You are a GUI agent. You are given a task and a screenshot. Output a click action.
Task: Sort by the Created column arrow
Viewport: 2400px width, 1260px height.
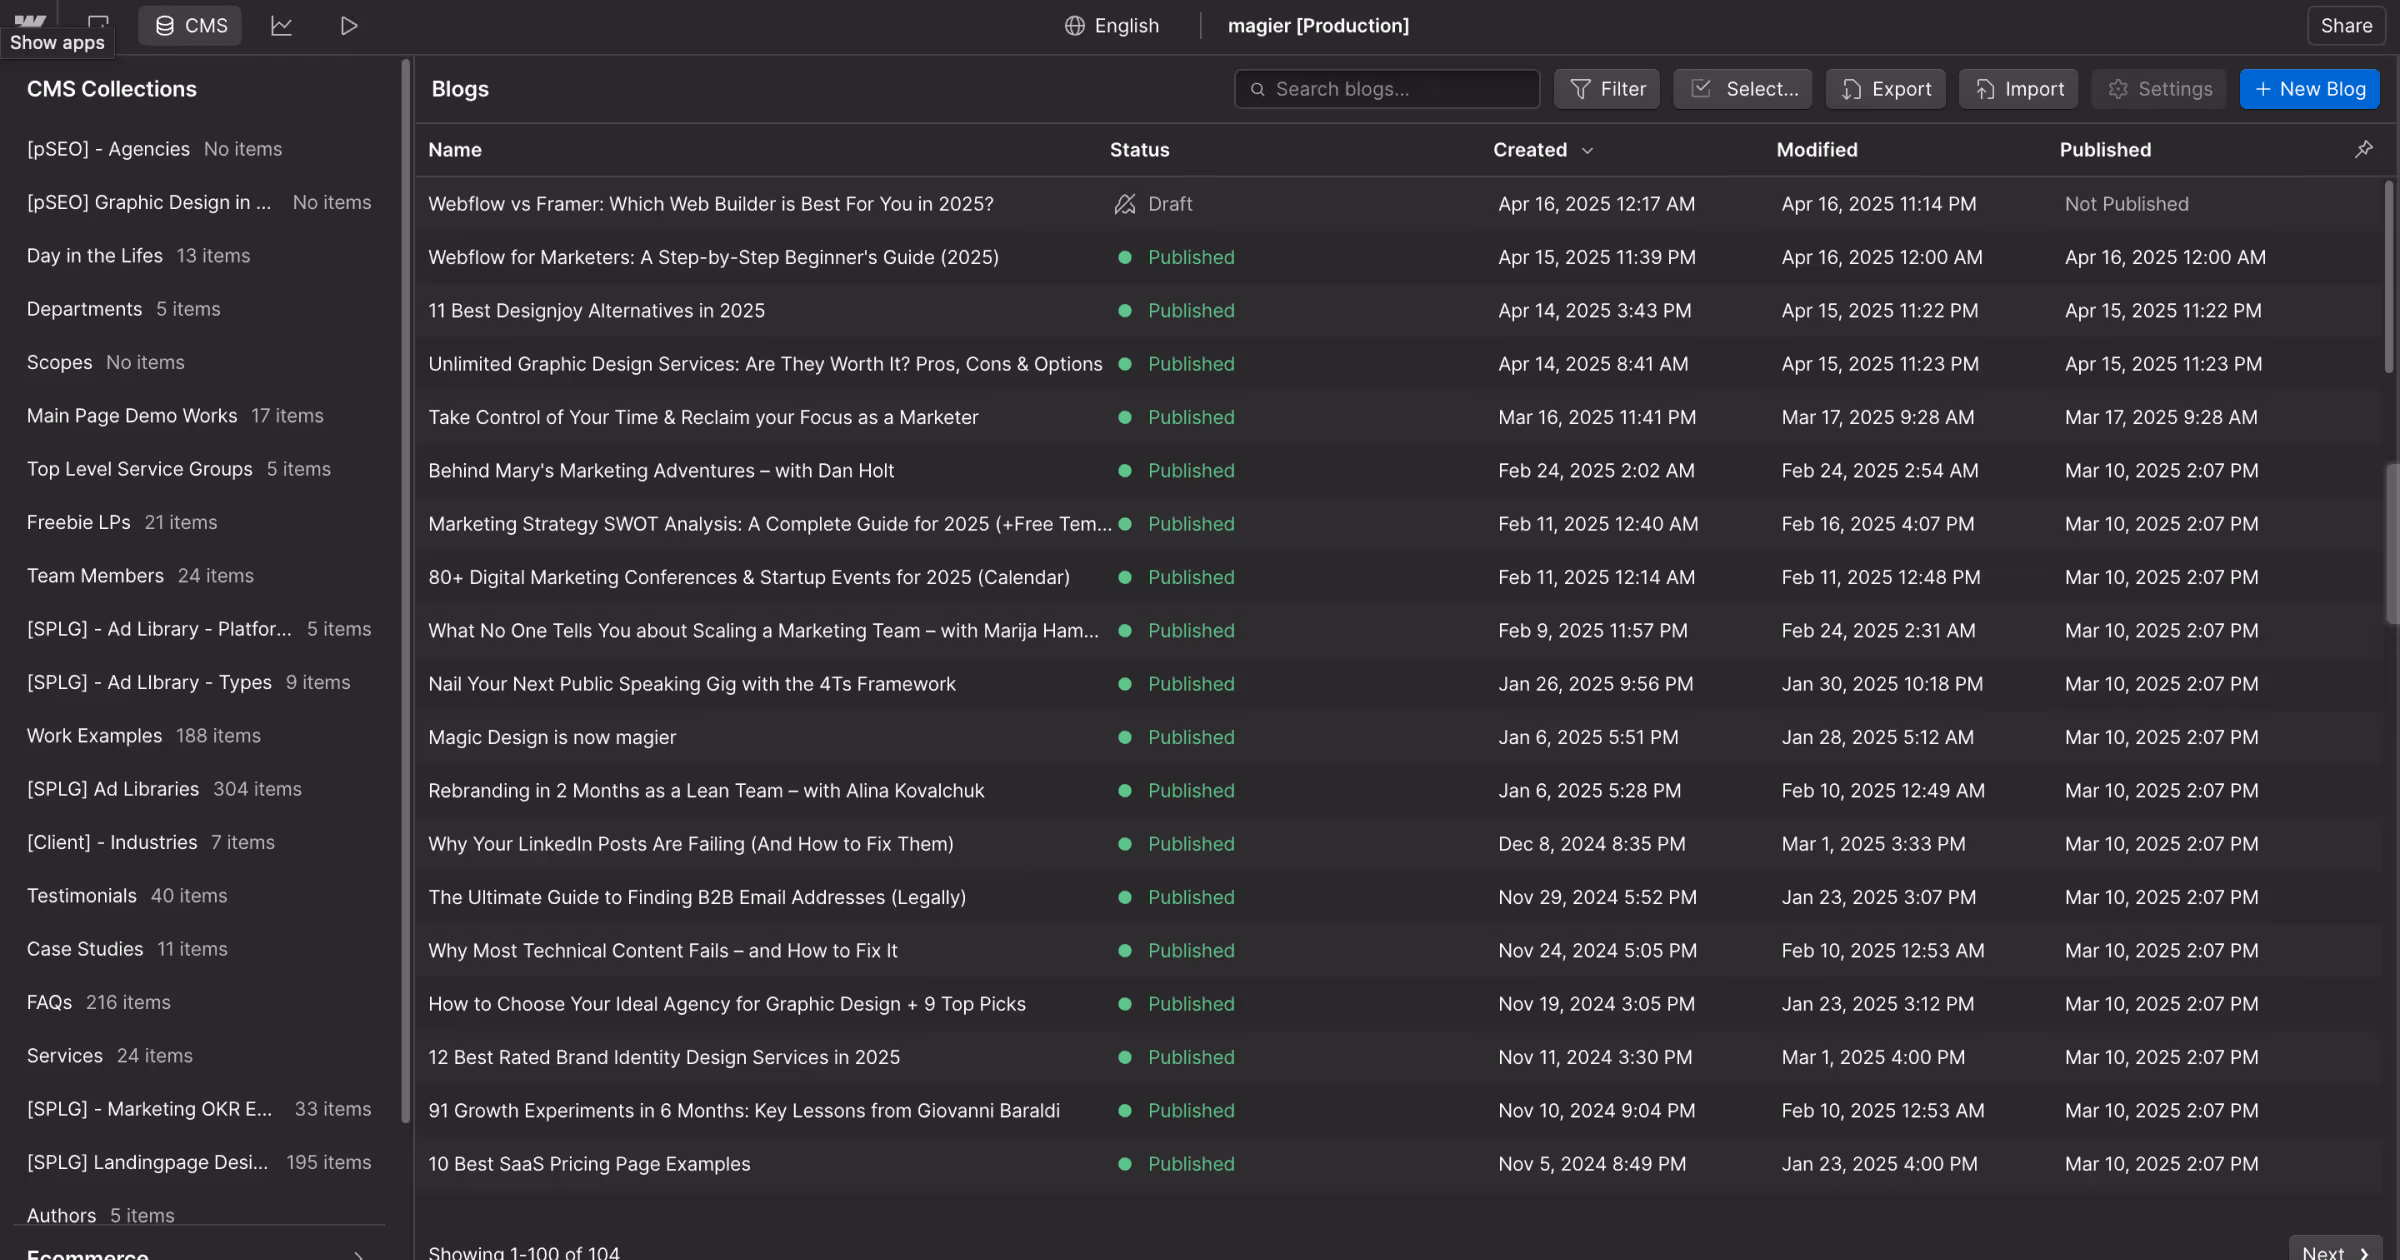pos(1587,150)
